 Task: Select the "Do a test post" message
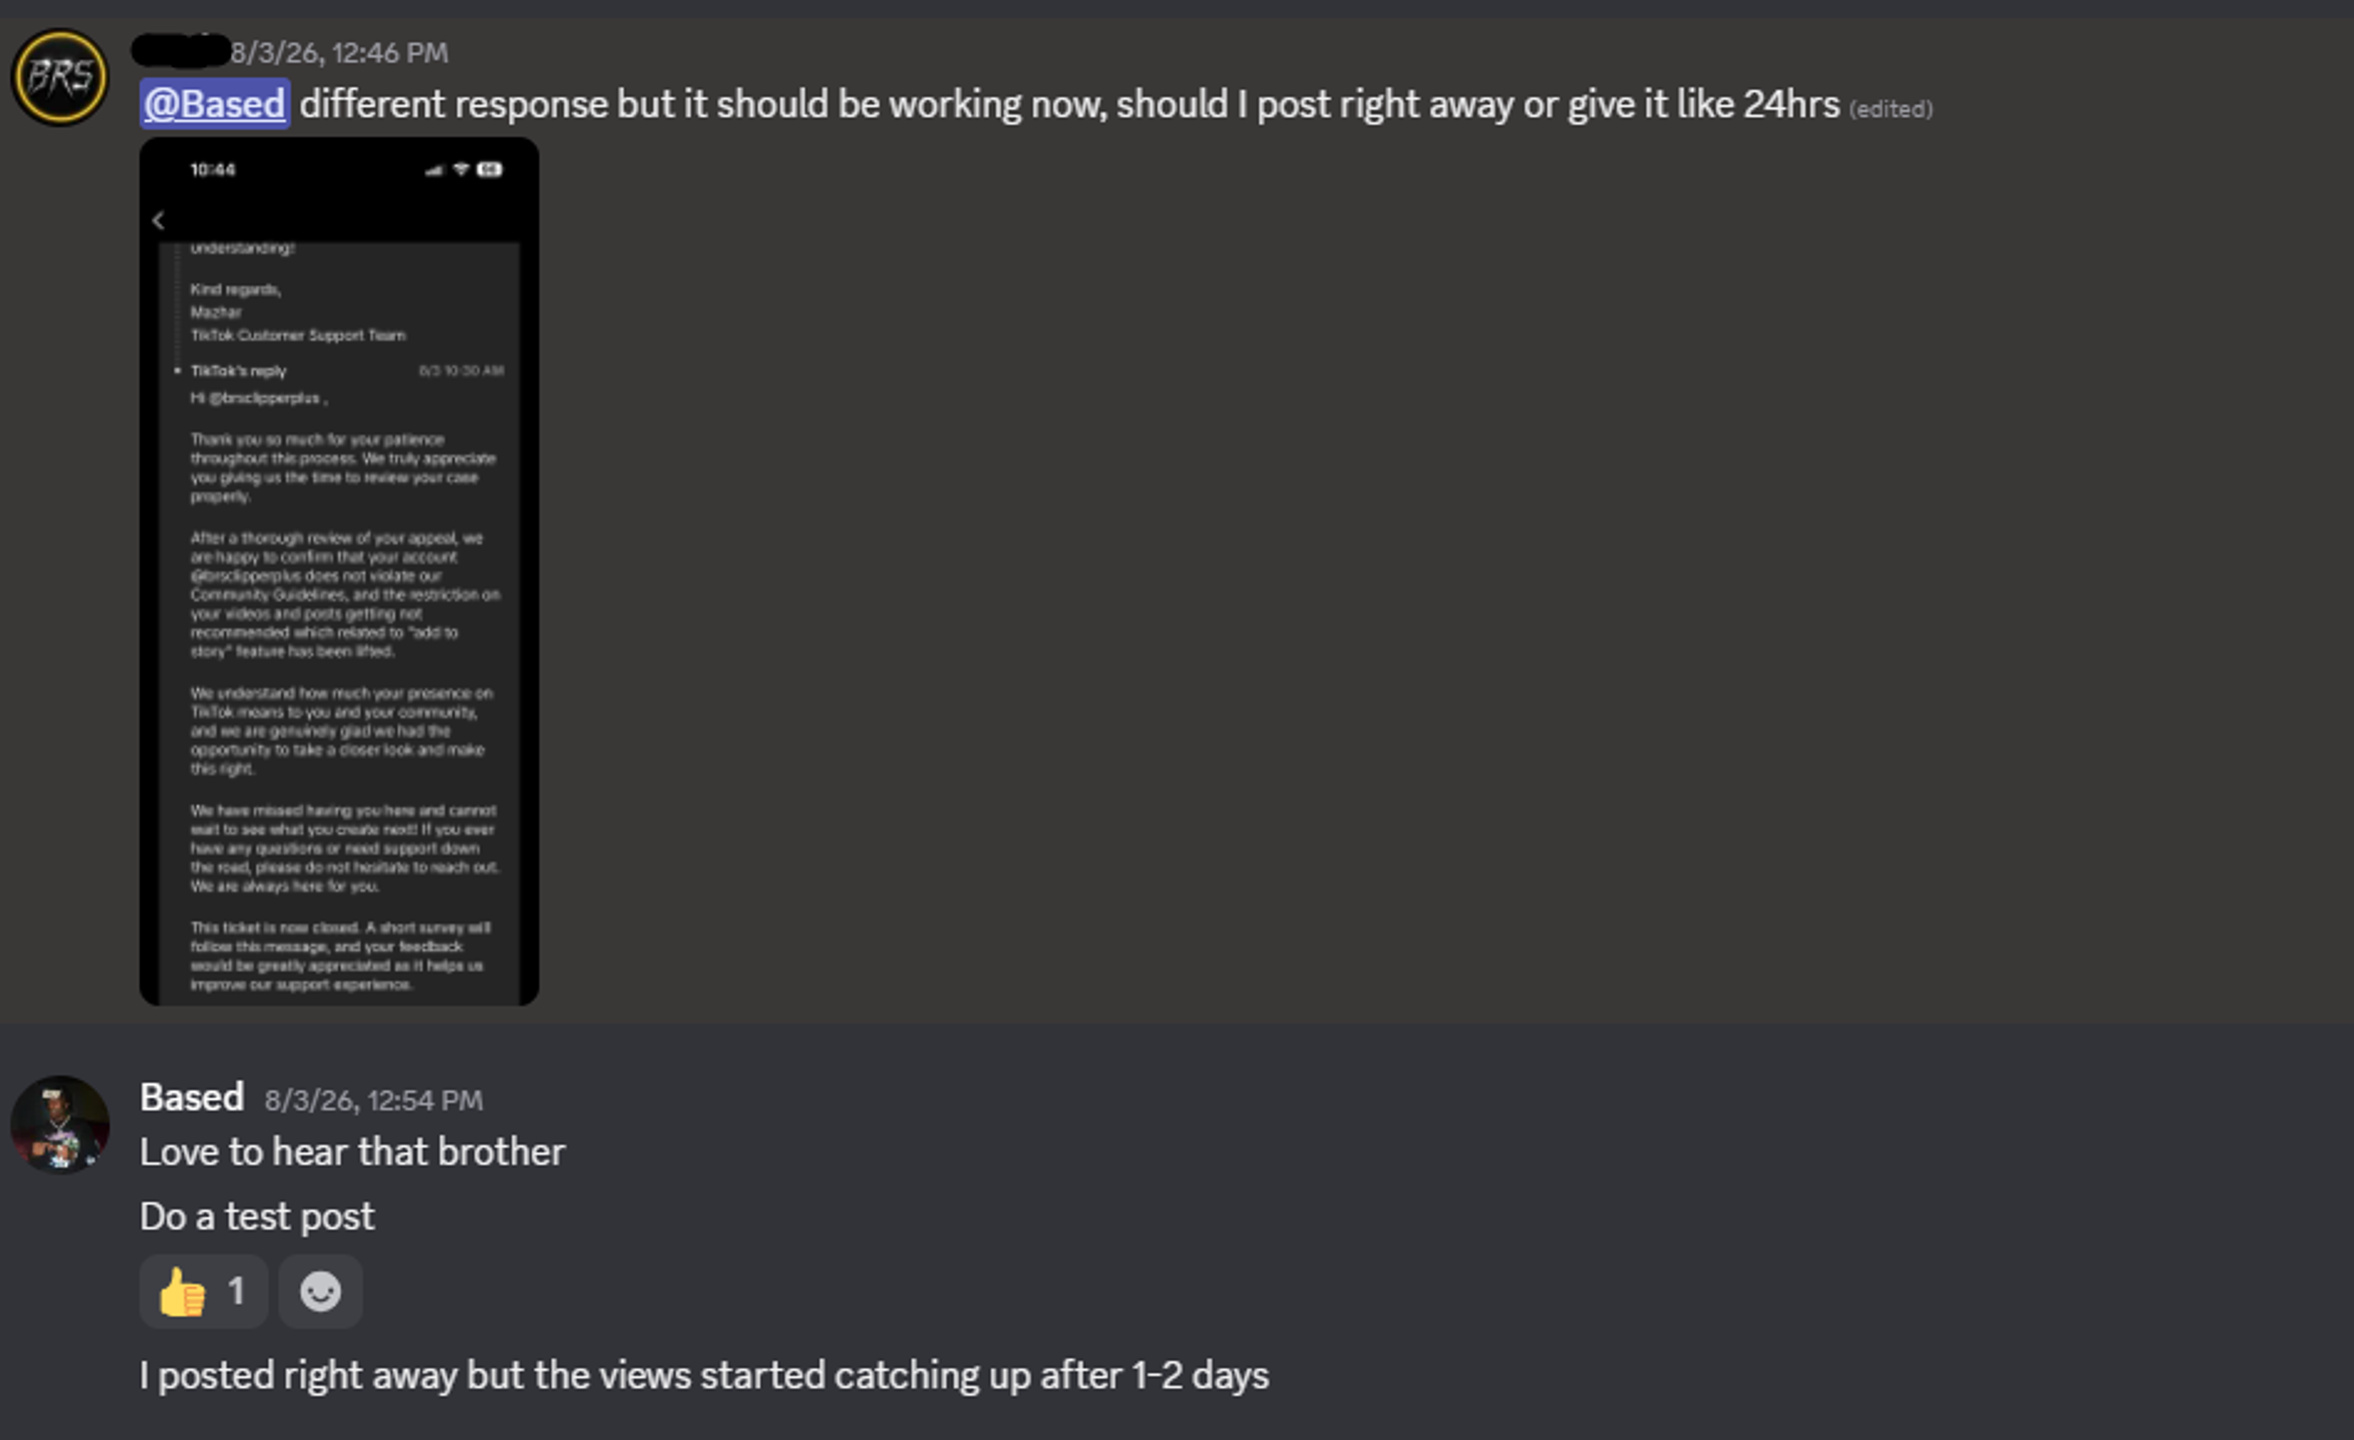(257, 1216)
